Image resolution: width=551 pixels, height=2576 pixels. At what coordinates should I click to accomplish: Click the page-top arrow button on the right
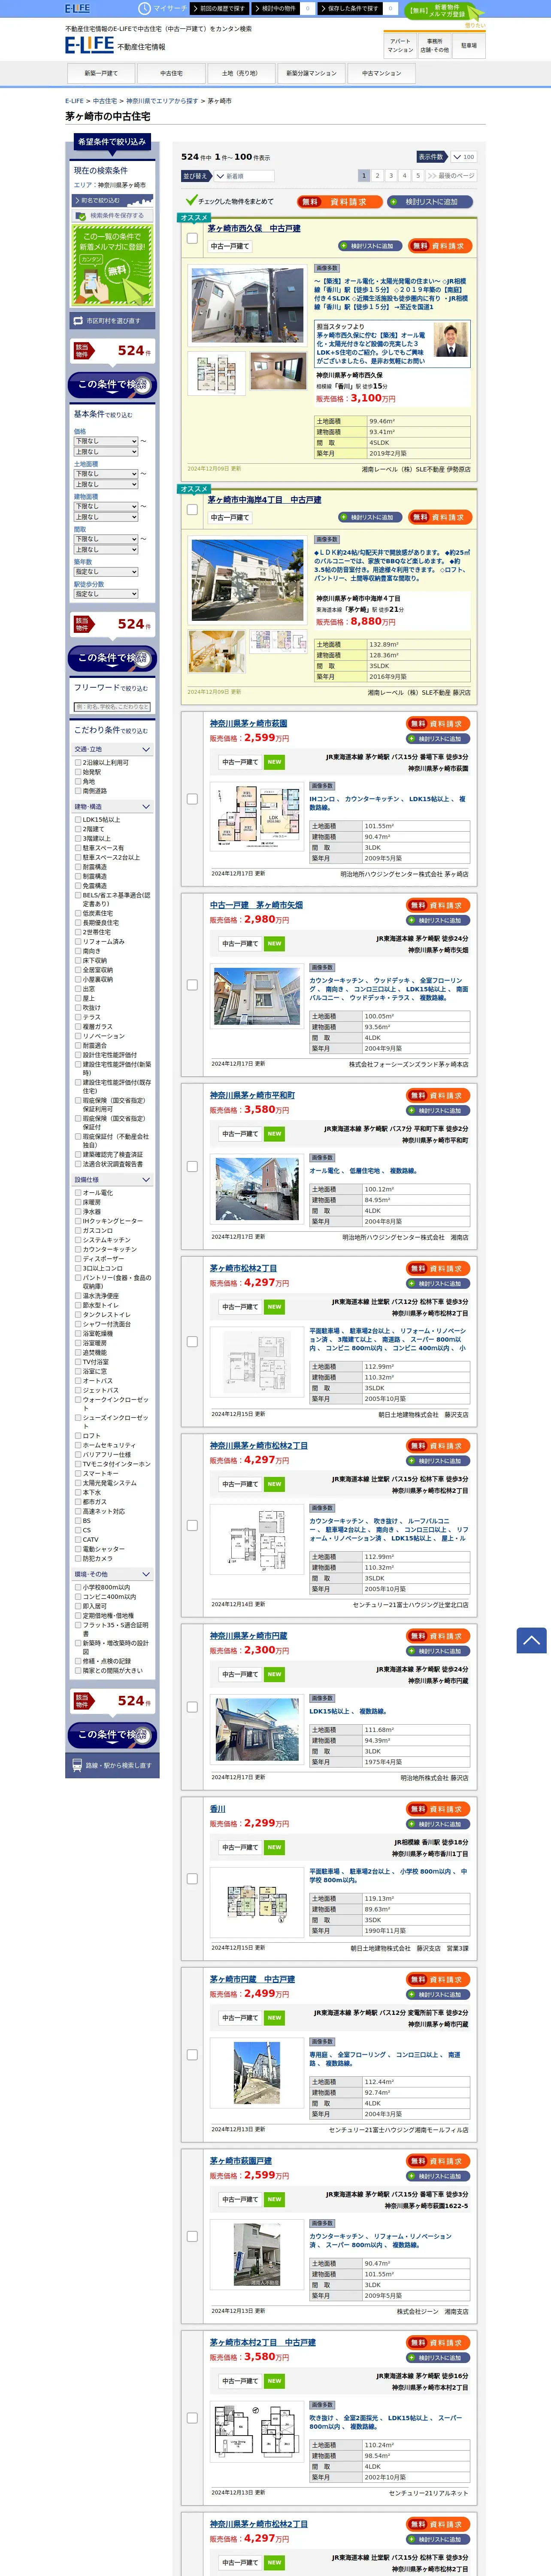[531, 1640]
